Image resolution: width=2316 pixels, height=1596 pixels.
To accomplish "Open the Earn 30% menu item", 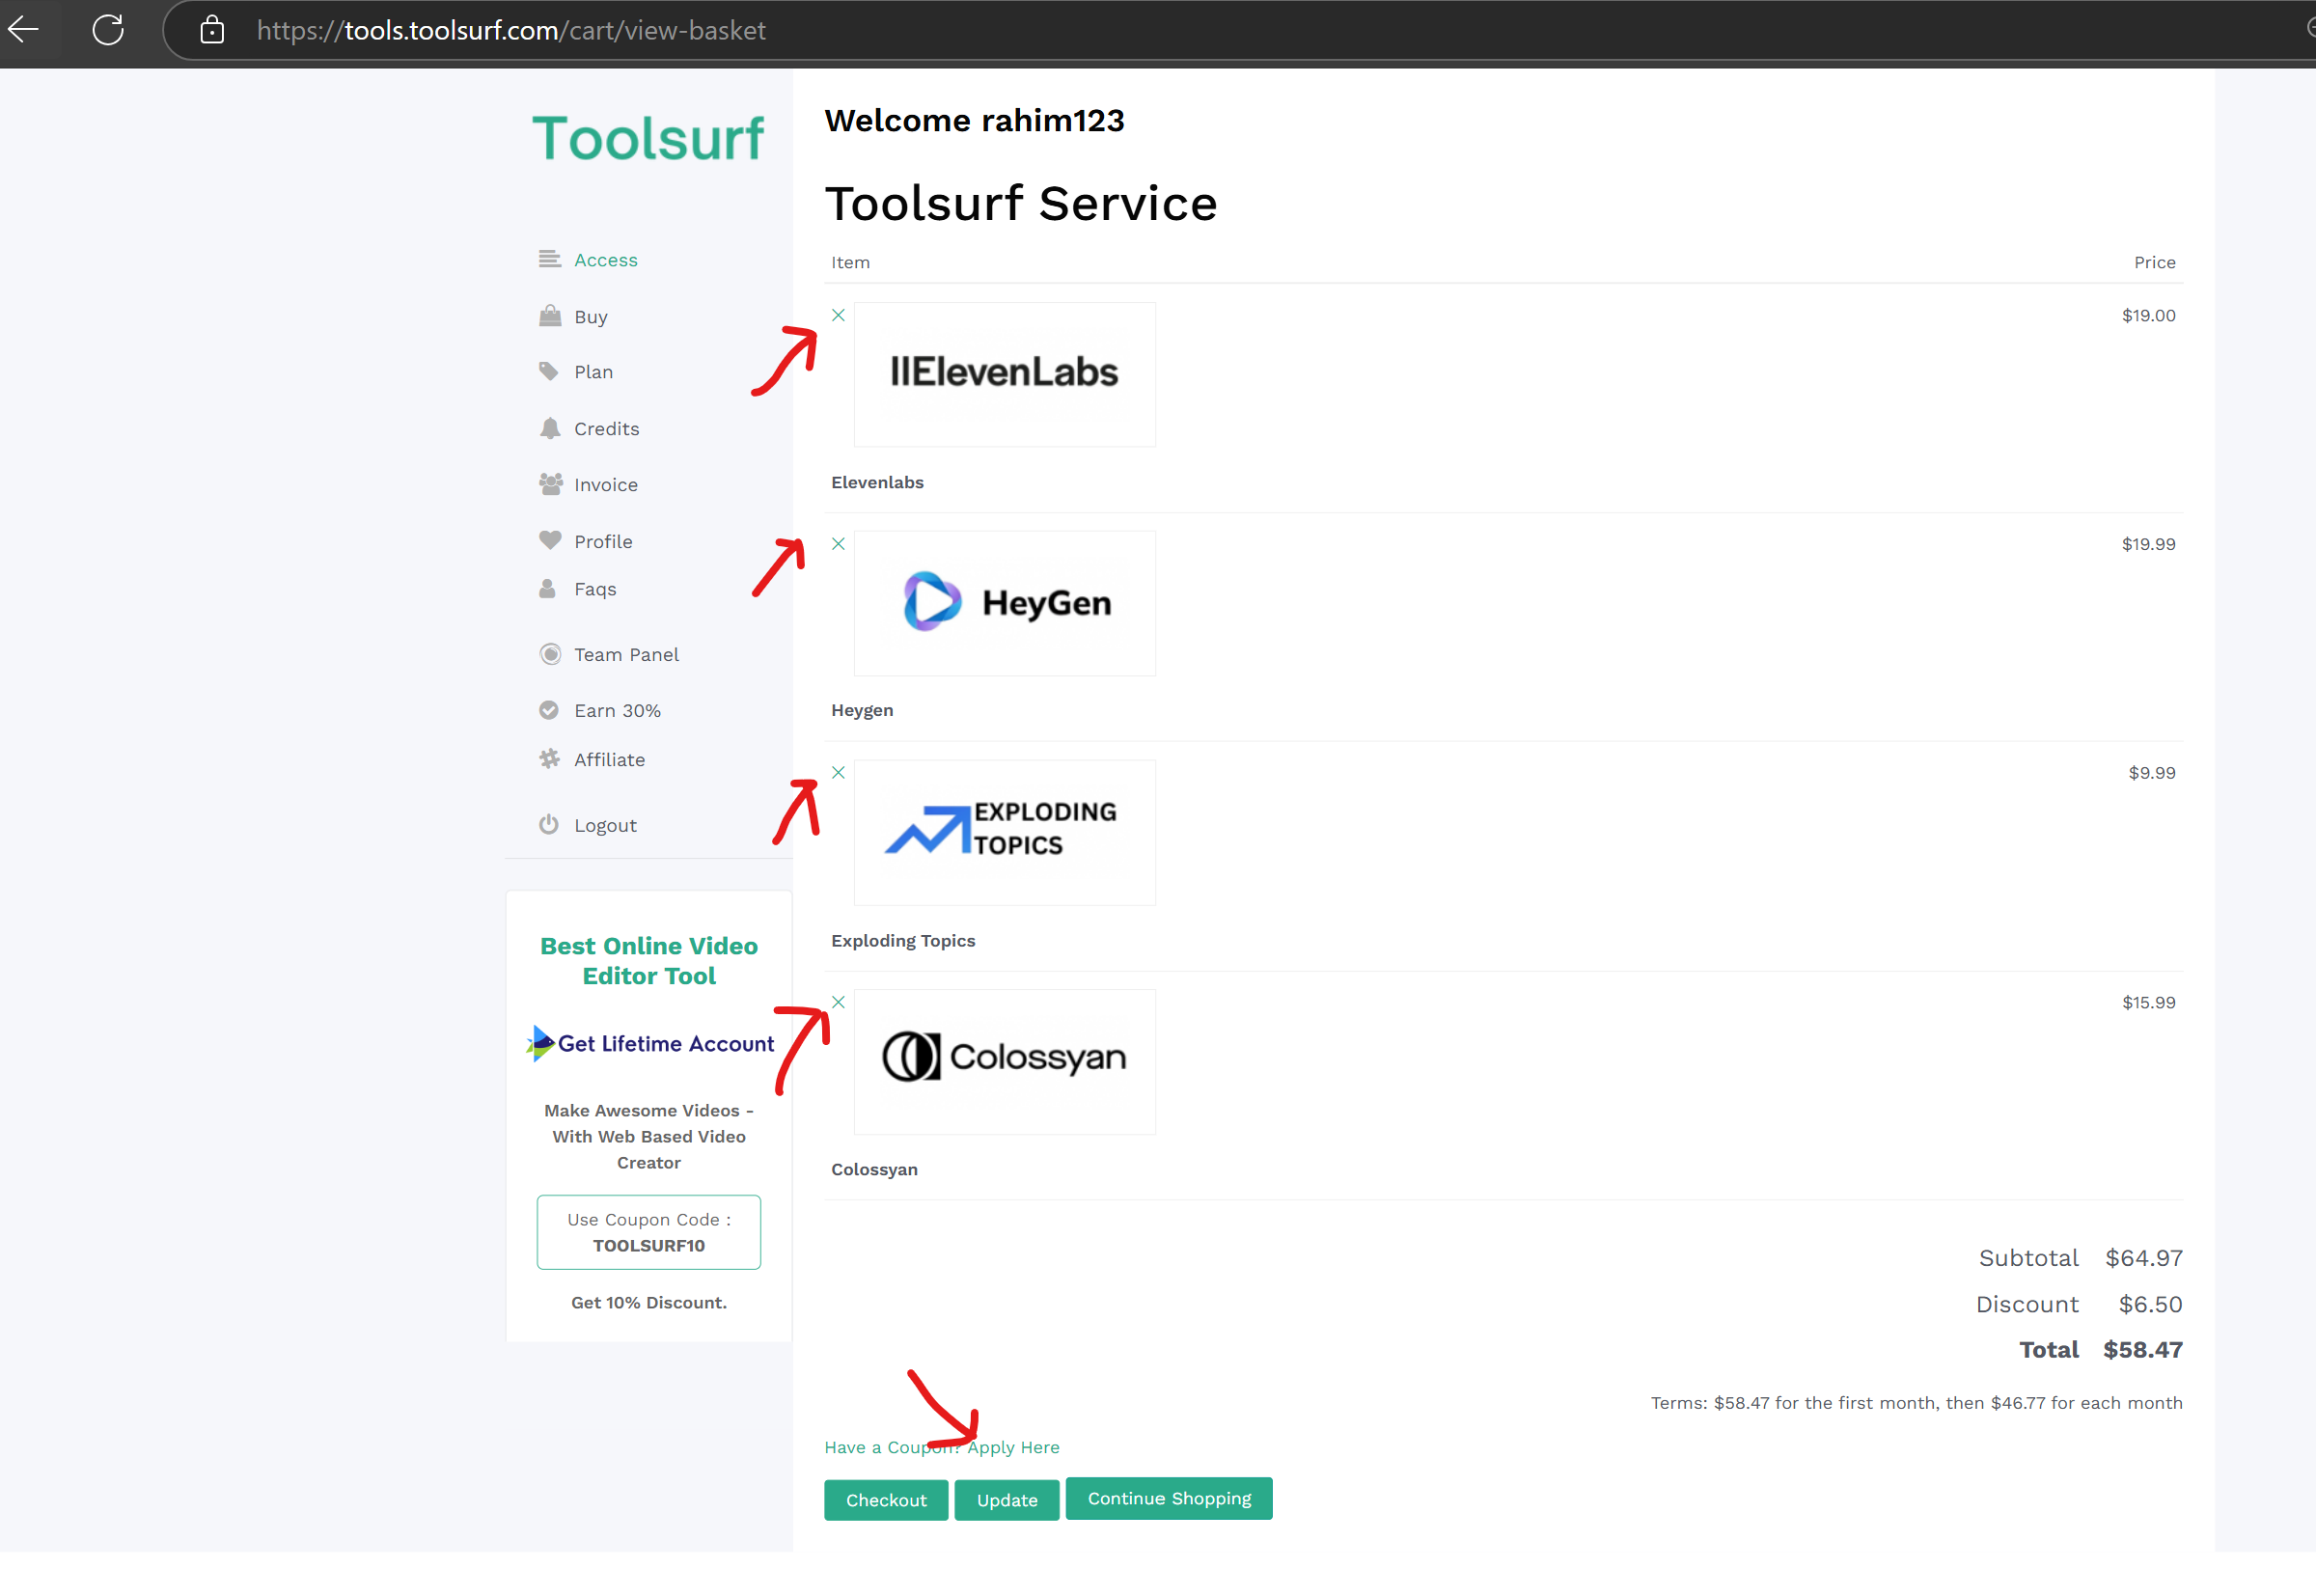I will coord(617,711).
